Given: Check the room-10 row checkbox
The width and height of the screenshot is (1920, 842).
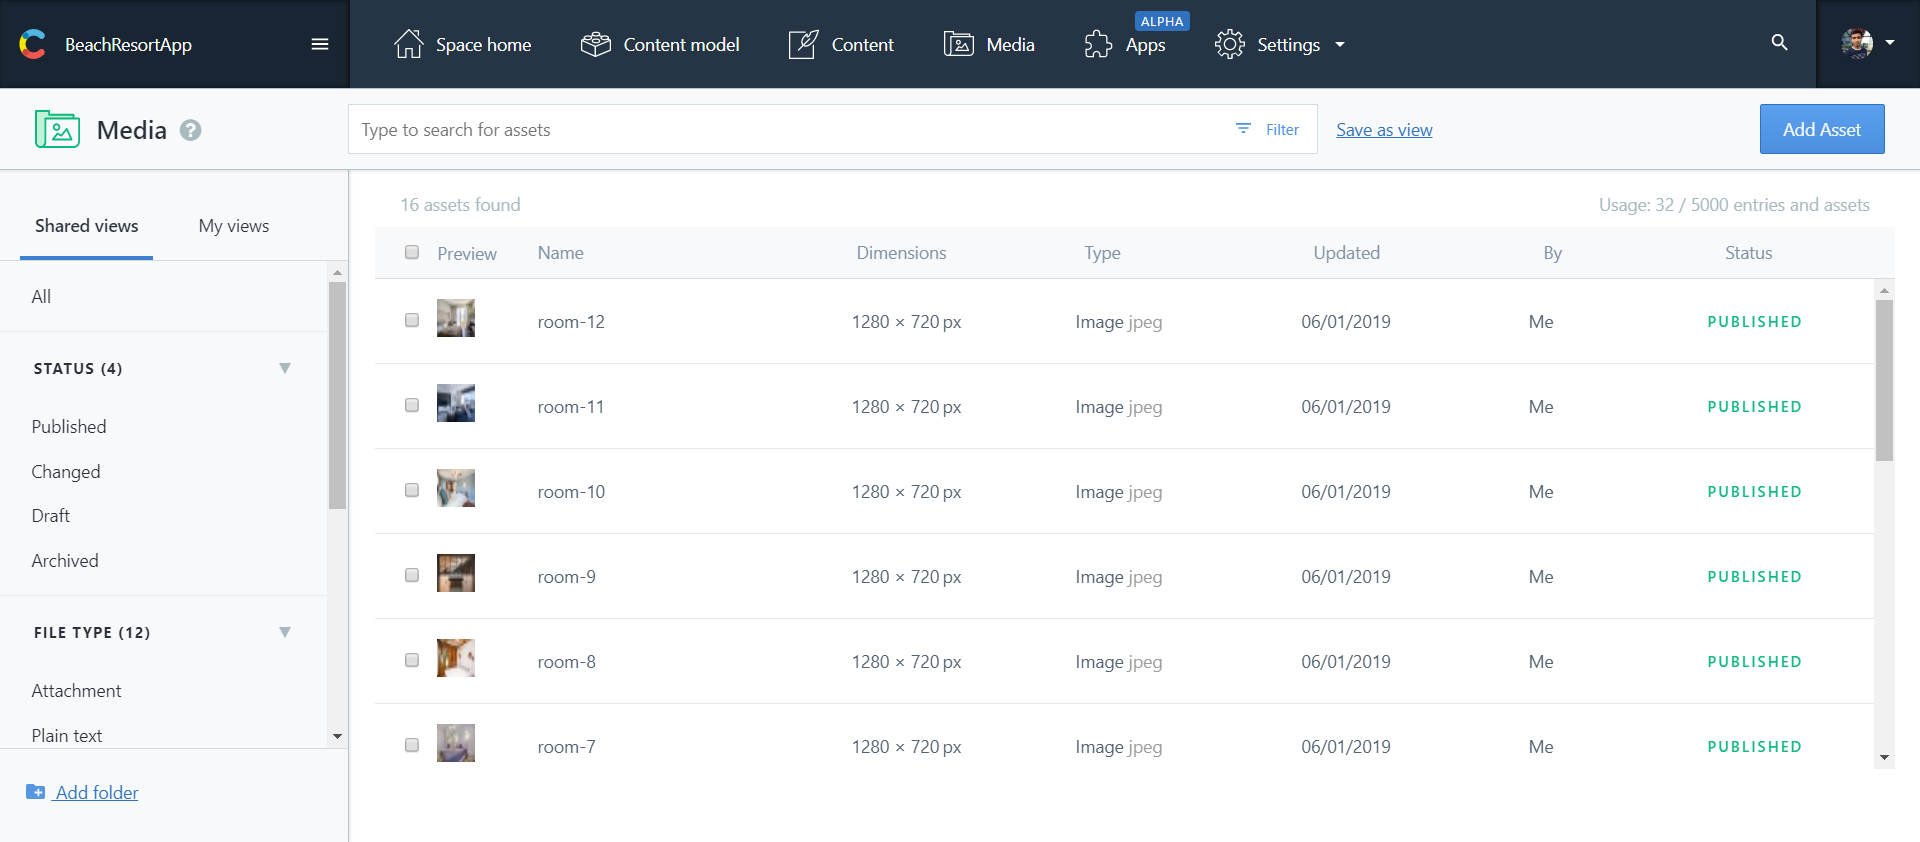Looking at the screenshot, I should pyautogui.click(x=412, y=490).
